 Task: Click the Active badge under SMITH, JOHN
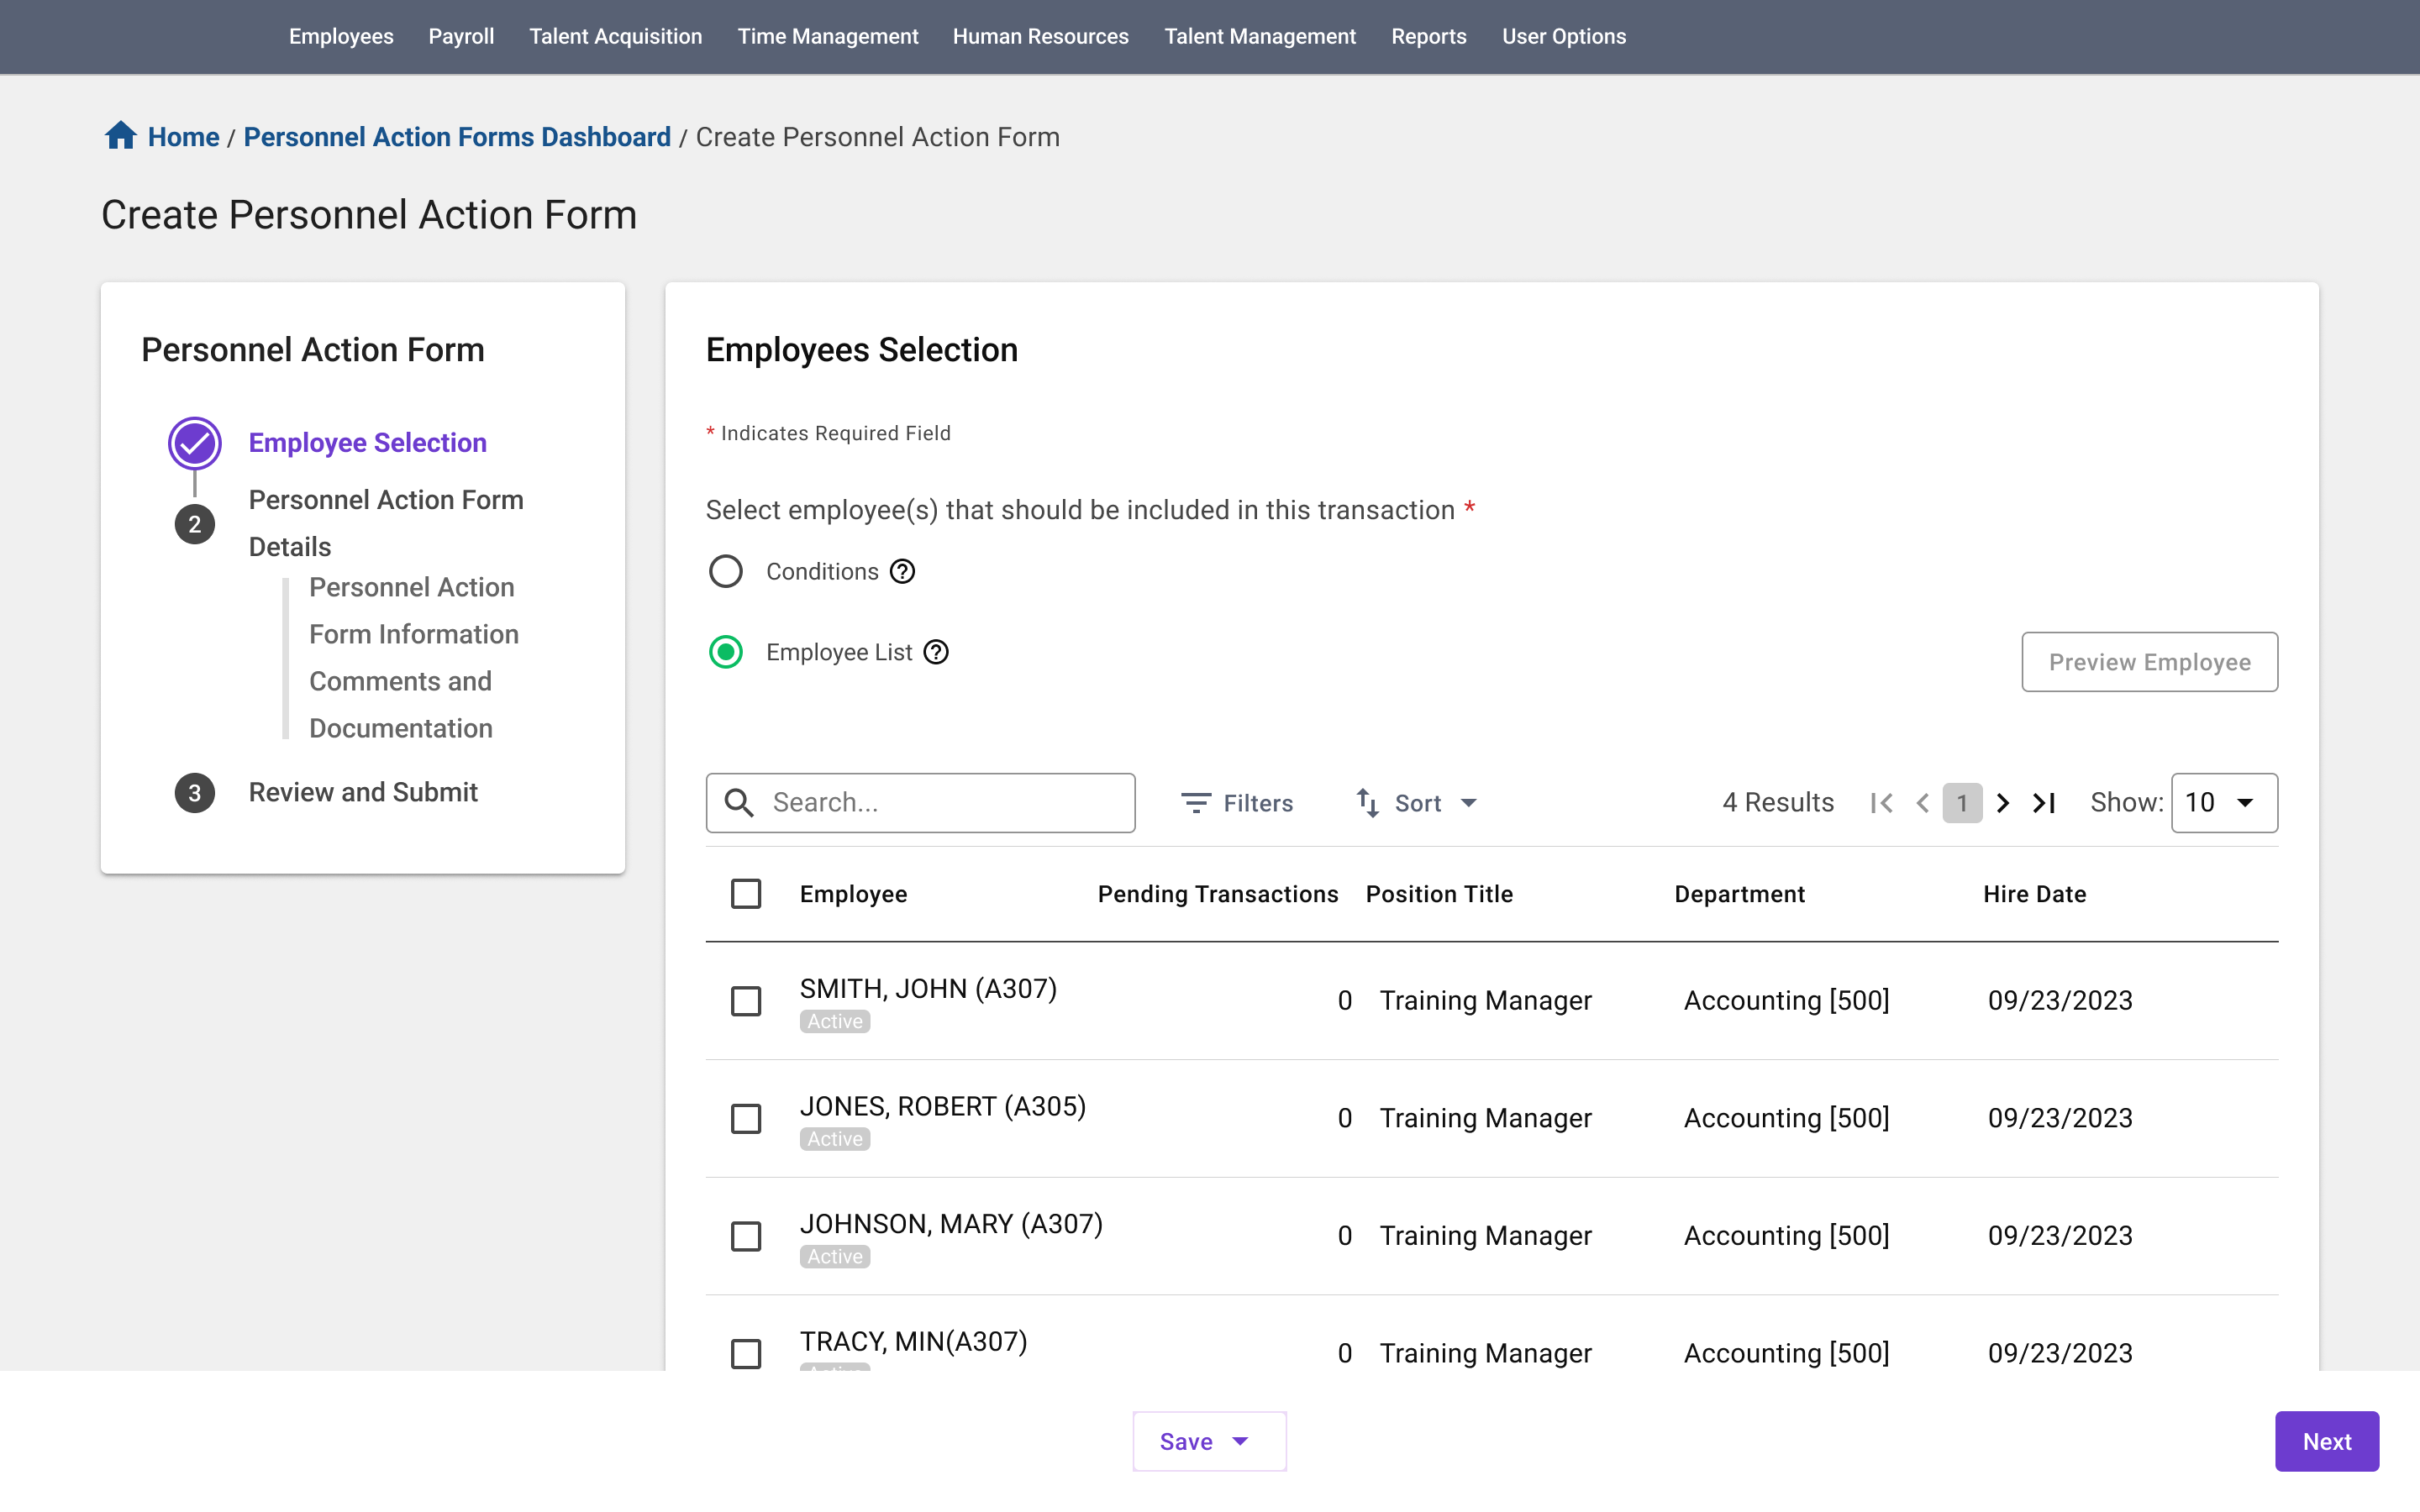click(x=834, y=1022)
